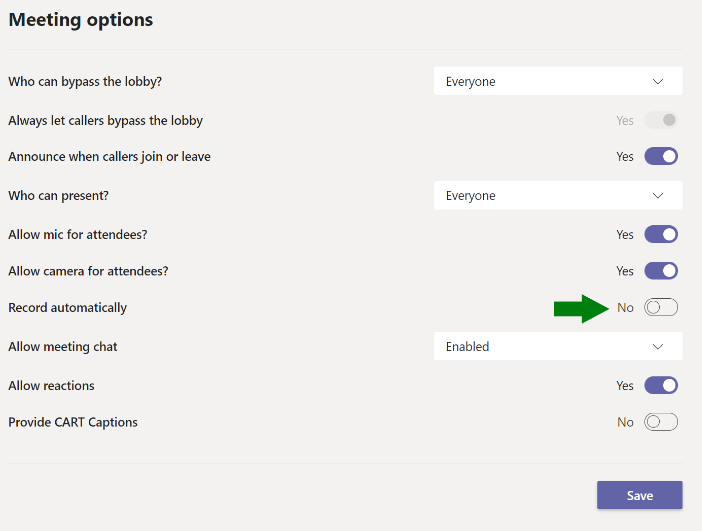This screenshot has height=531, width=702.
Task: Enable the Record automatically switch
Action: tap(661, 307)
